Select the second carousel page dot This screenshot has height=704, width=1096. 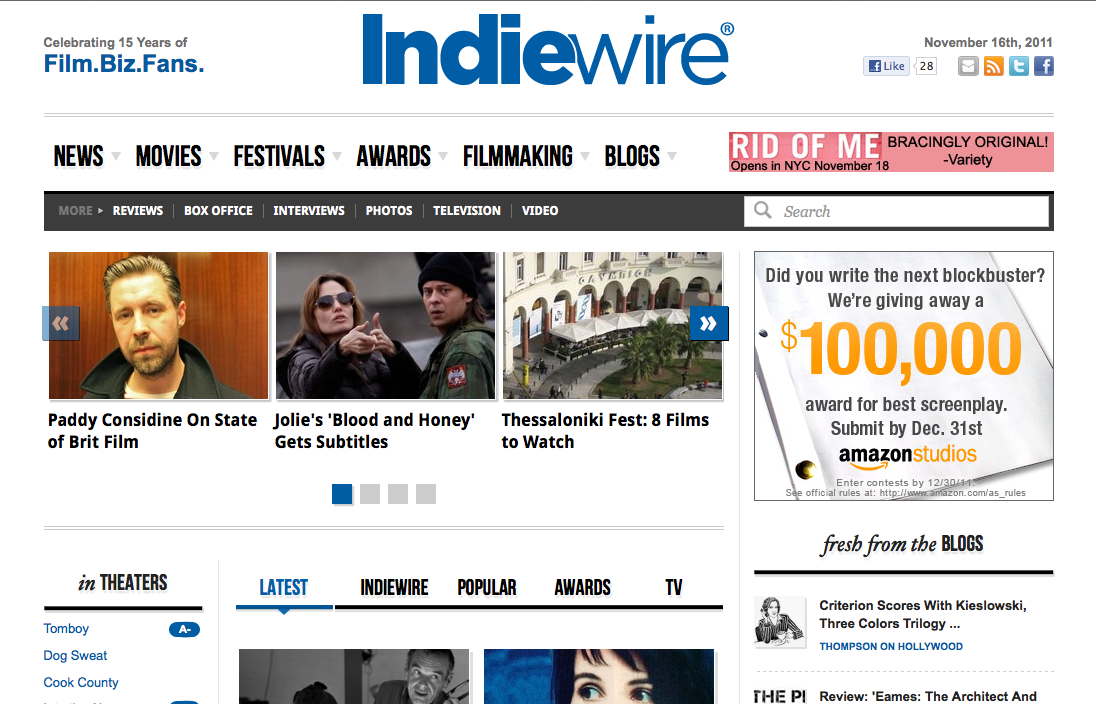tap(370, 493)
